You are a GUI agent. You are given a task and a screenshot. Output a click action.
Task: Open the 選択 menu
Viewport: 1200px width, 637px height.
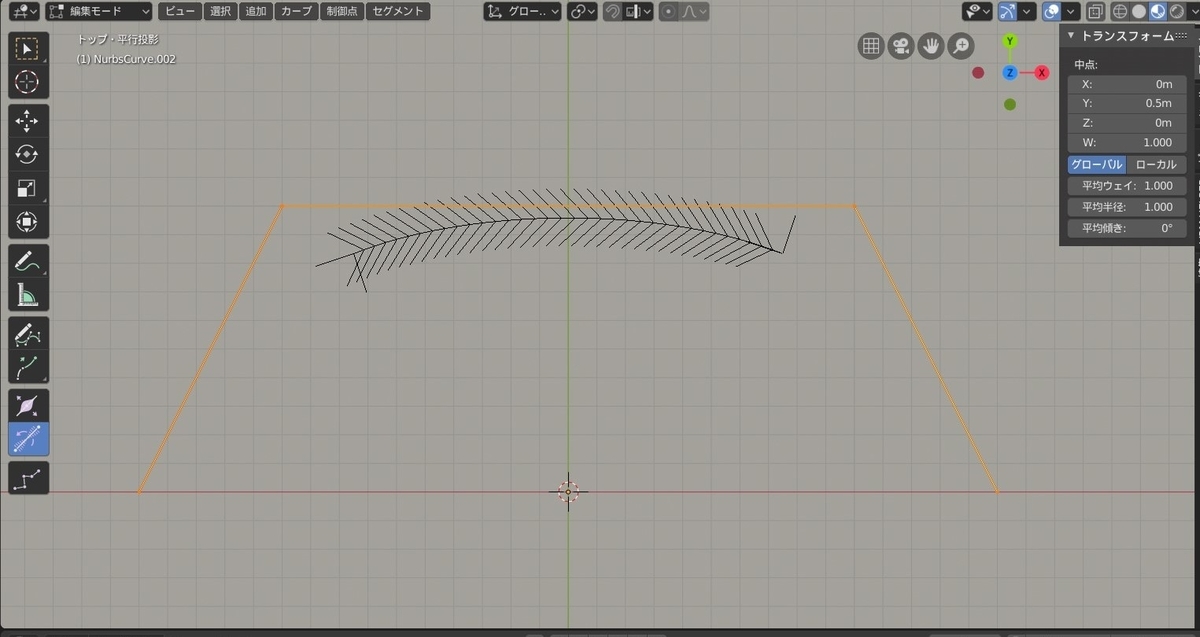click(x=221, y=12)
